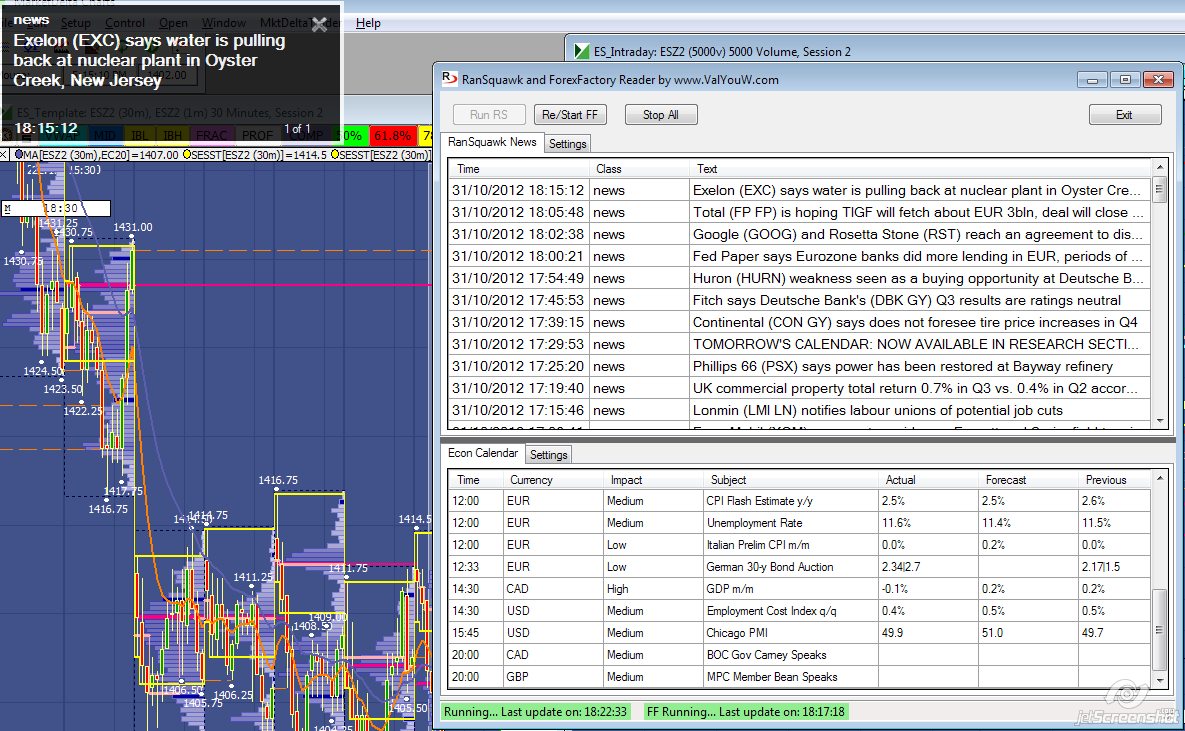
Task: Select the Unemployment Rate calendar row
Action: coord(800,522)
